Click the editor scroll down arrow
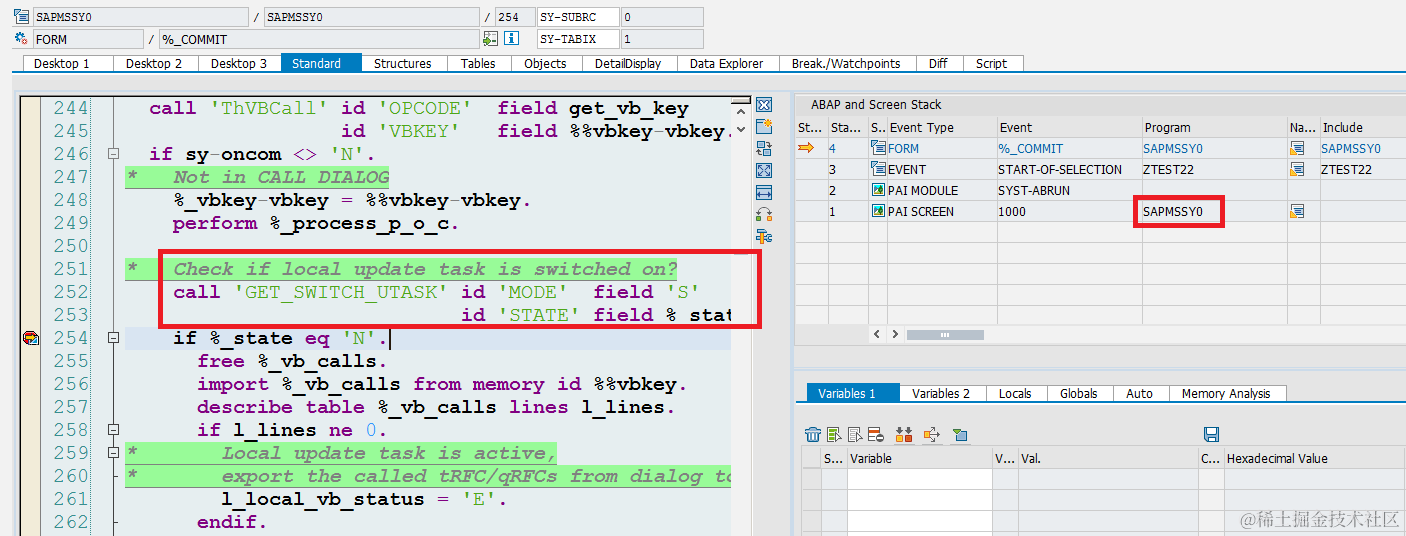Image resolution: width=1406 pixels, height=536 pixels. point(740,129)
